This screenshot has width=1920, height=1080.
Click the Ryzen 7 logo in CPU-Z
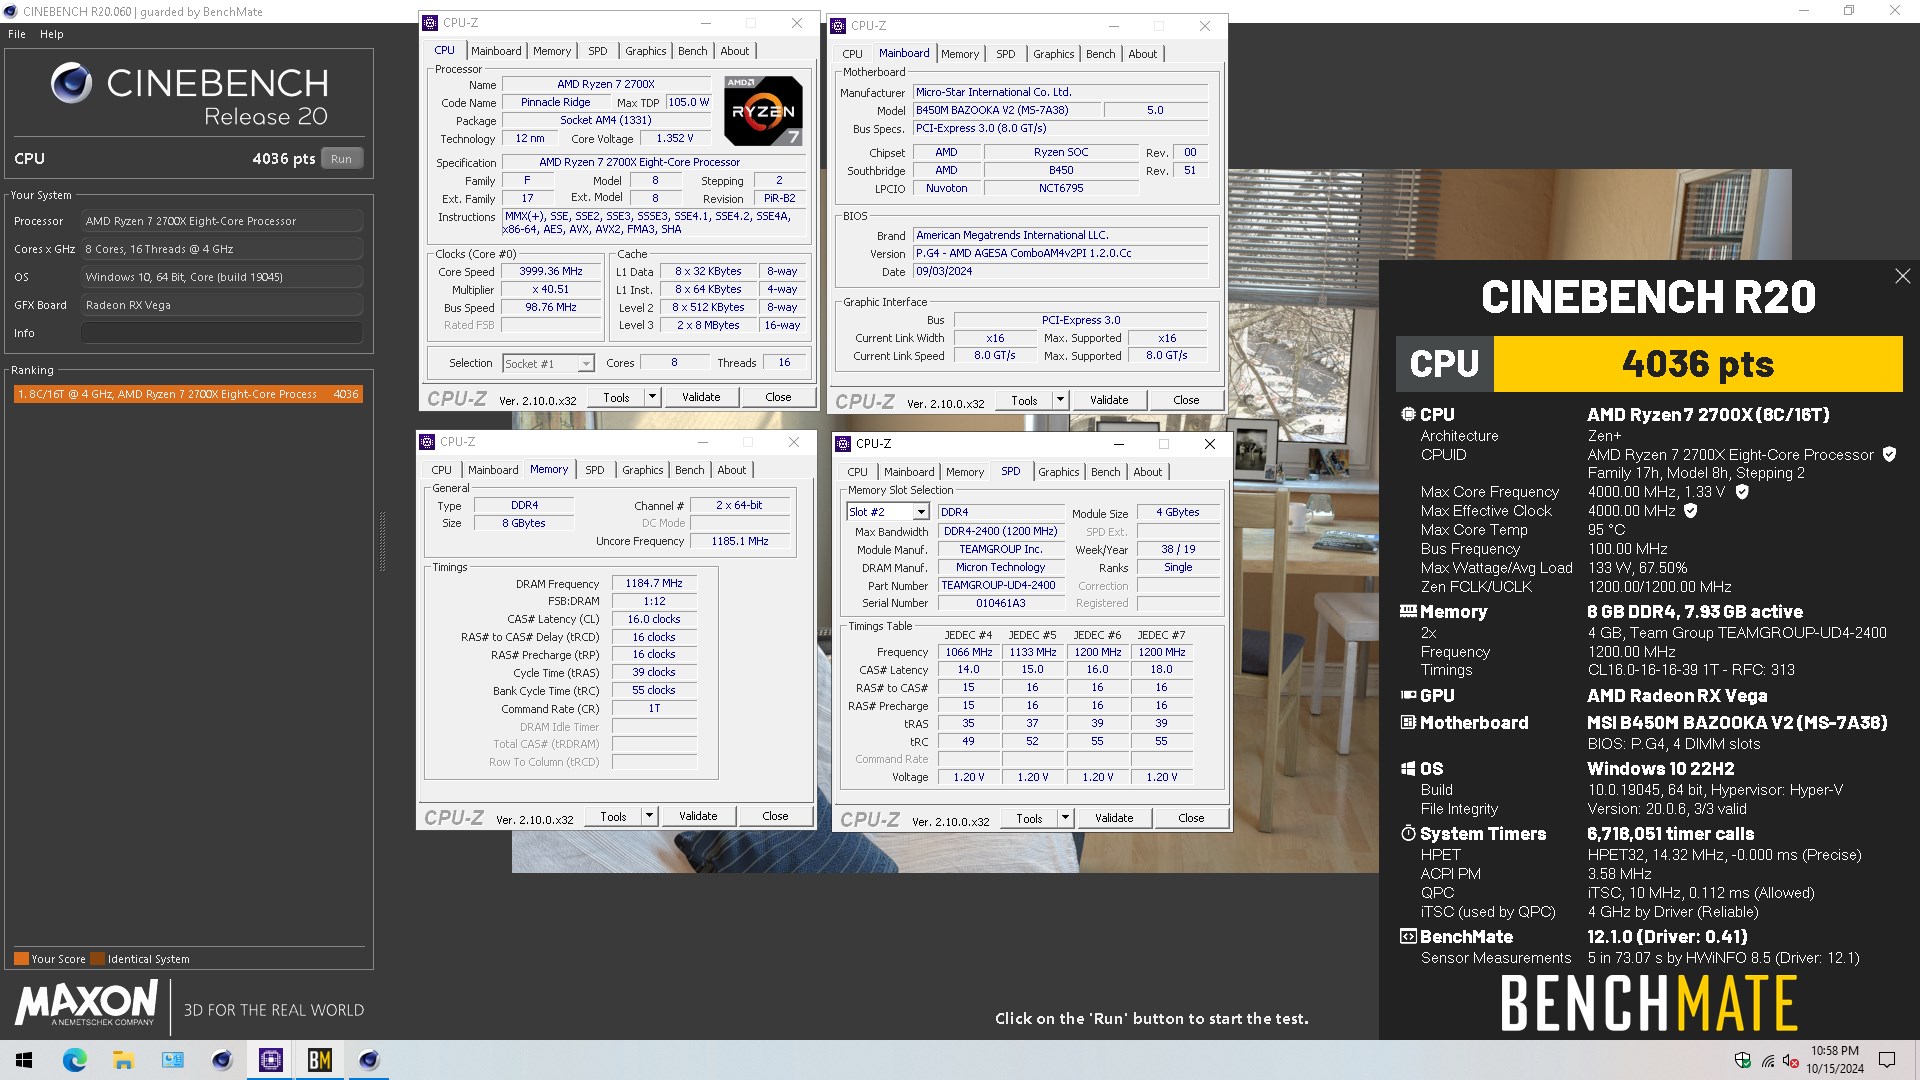pos(763,111)
